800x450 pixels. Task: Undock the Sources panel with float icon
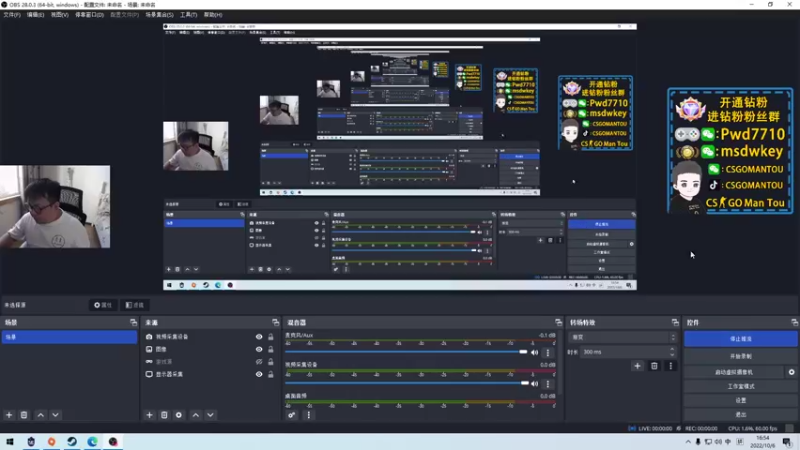click(x=276, y=322)
